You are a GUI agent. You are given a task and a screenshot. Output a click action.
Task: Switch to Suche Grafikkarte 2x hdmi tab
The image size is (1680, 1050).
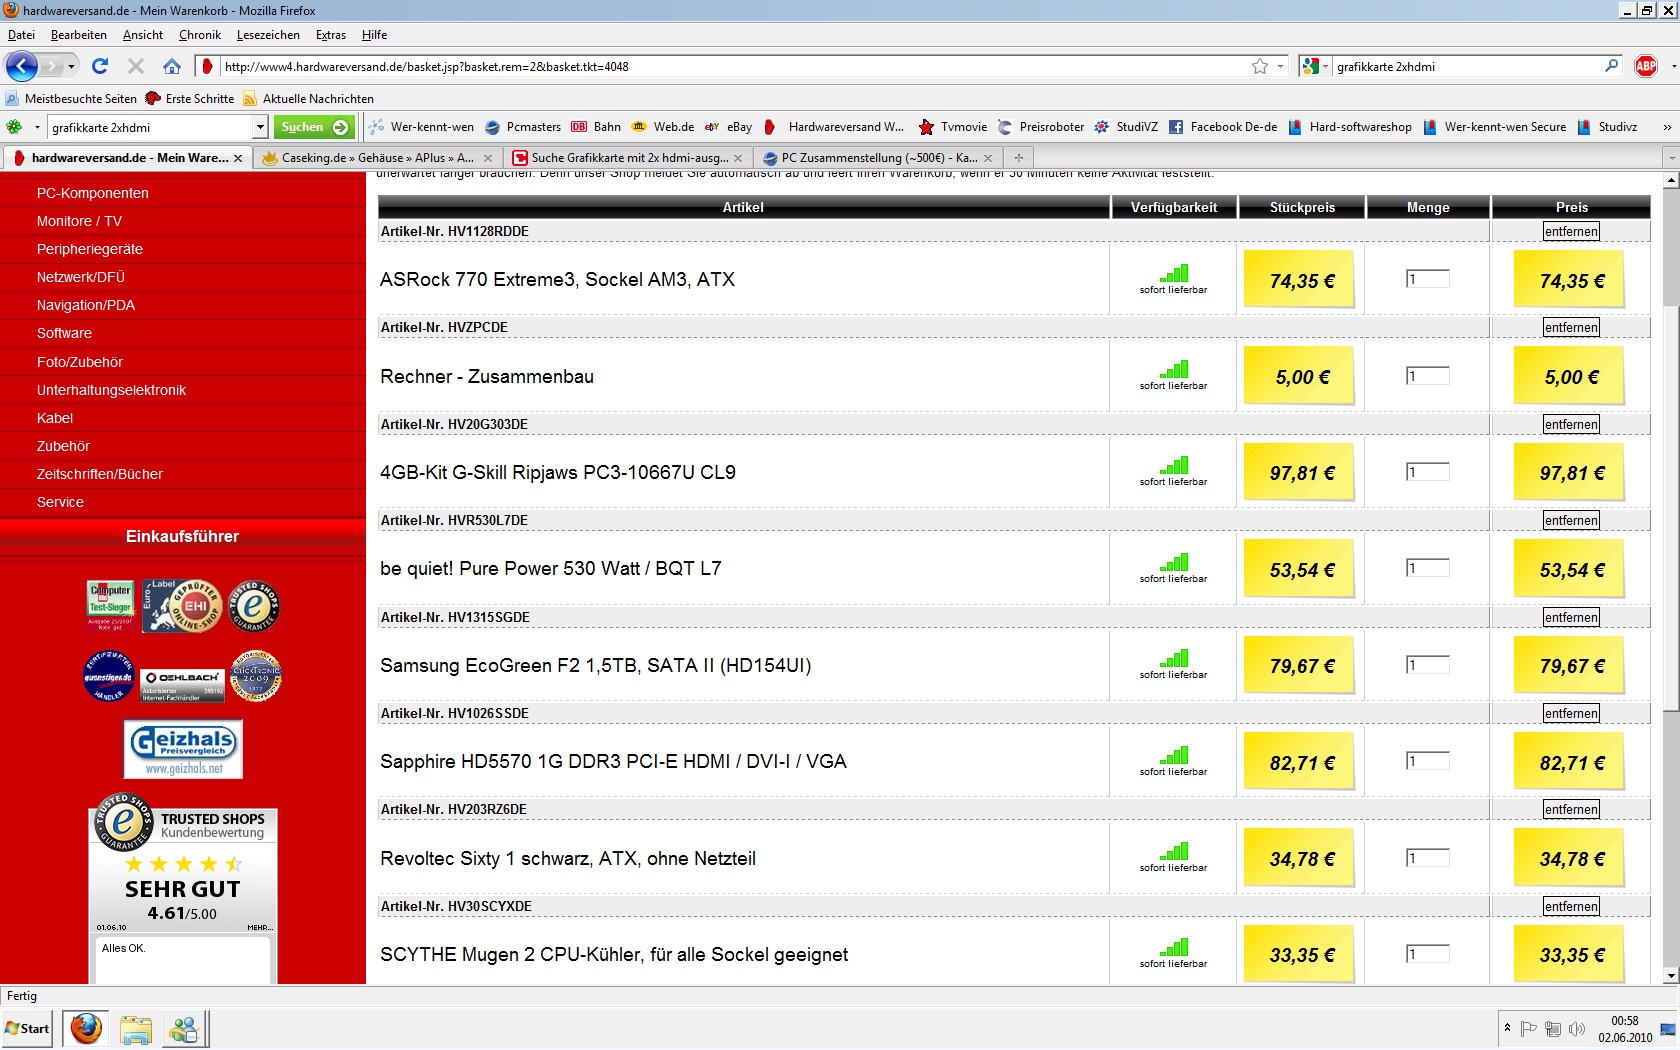[x=629, y=158]
